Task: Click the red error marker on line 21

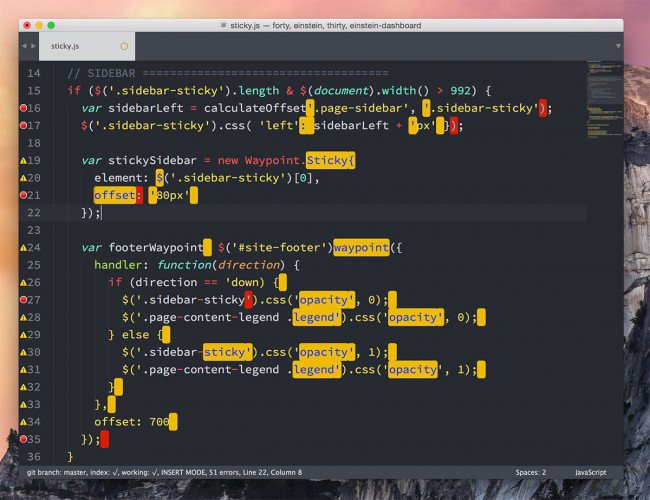Action: pos(23,195)
